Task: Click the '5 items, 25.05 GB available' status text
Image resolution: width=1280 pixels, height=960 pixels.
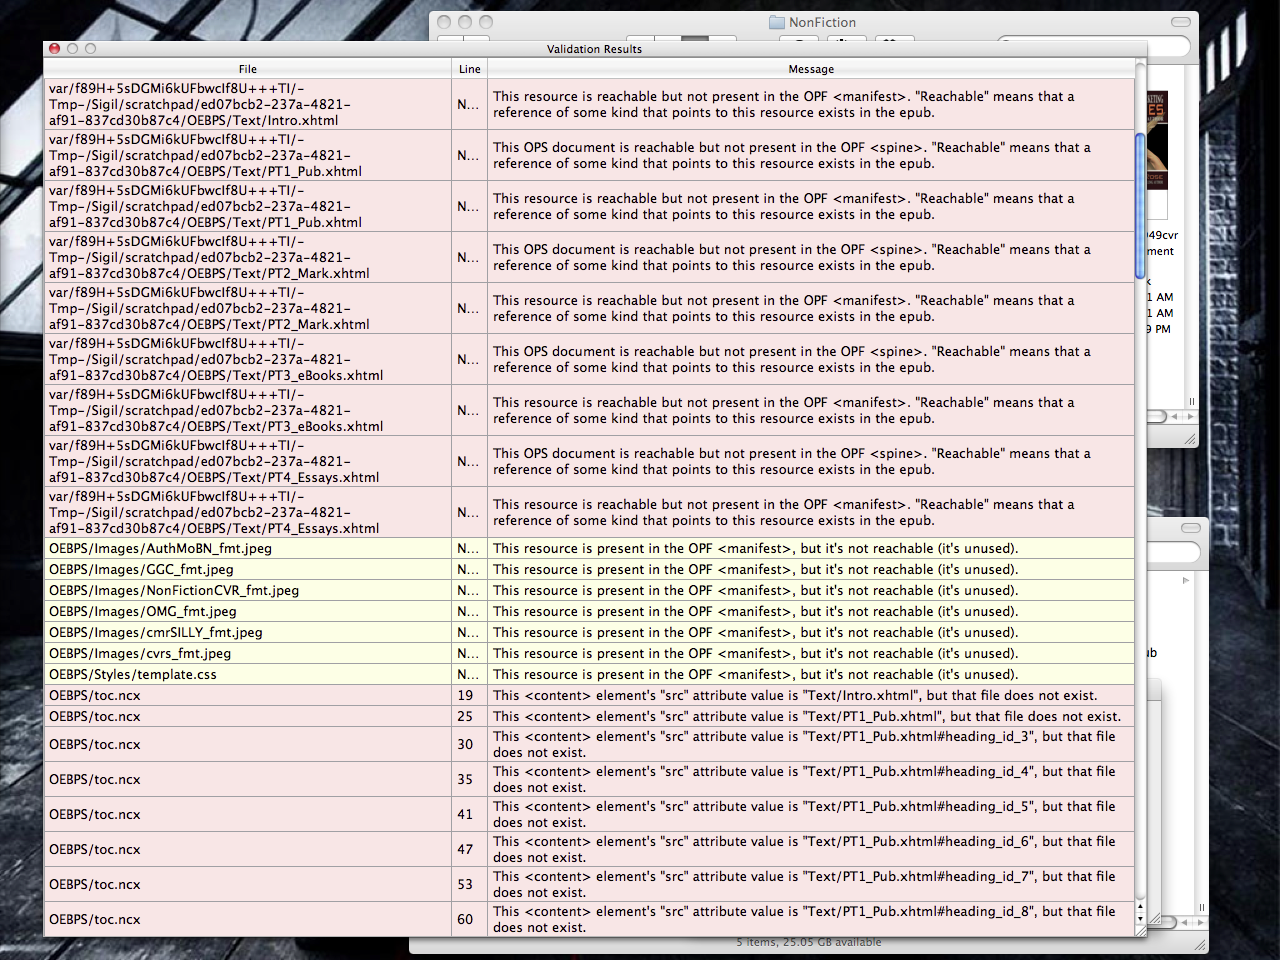Action: tap(809, 942)
